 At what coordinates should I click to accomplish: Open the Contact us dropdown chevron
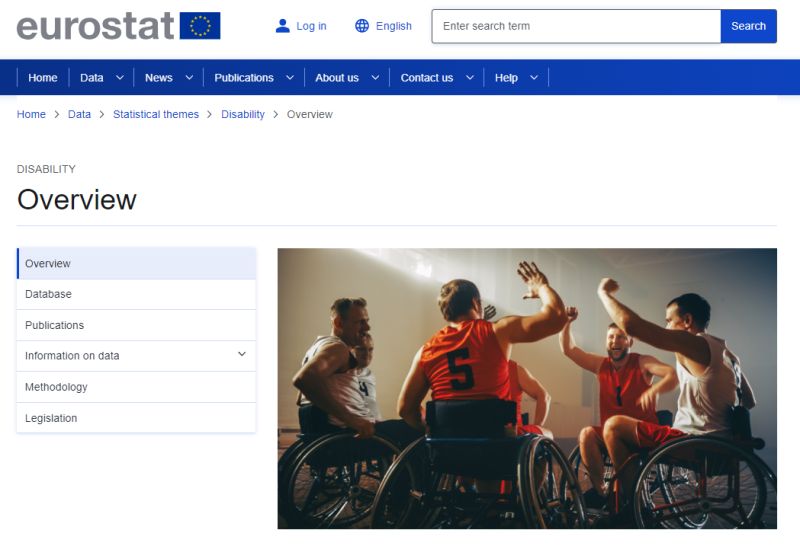tap(470, 78)
